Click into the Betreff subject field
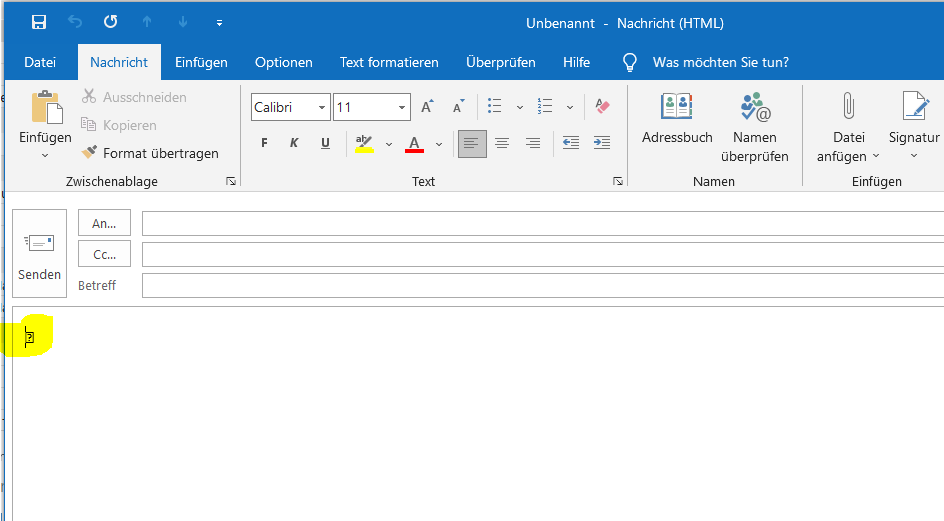The width and height of the screenshot is (944, 521). click(543, 285)
